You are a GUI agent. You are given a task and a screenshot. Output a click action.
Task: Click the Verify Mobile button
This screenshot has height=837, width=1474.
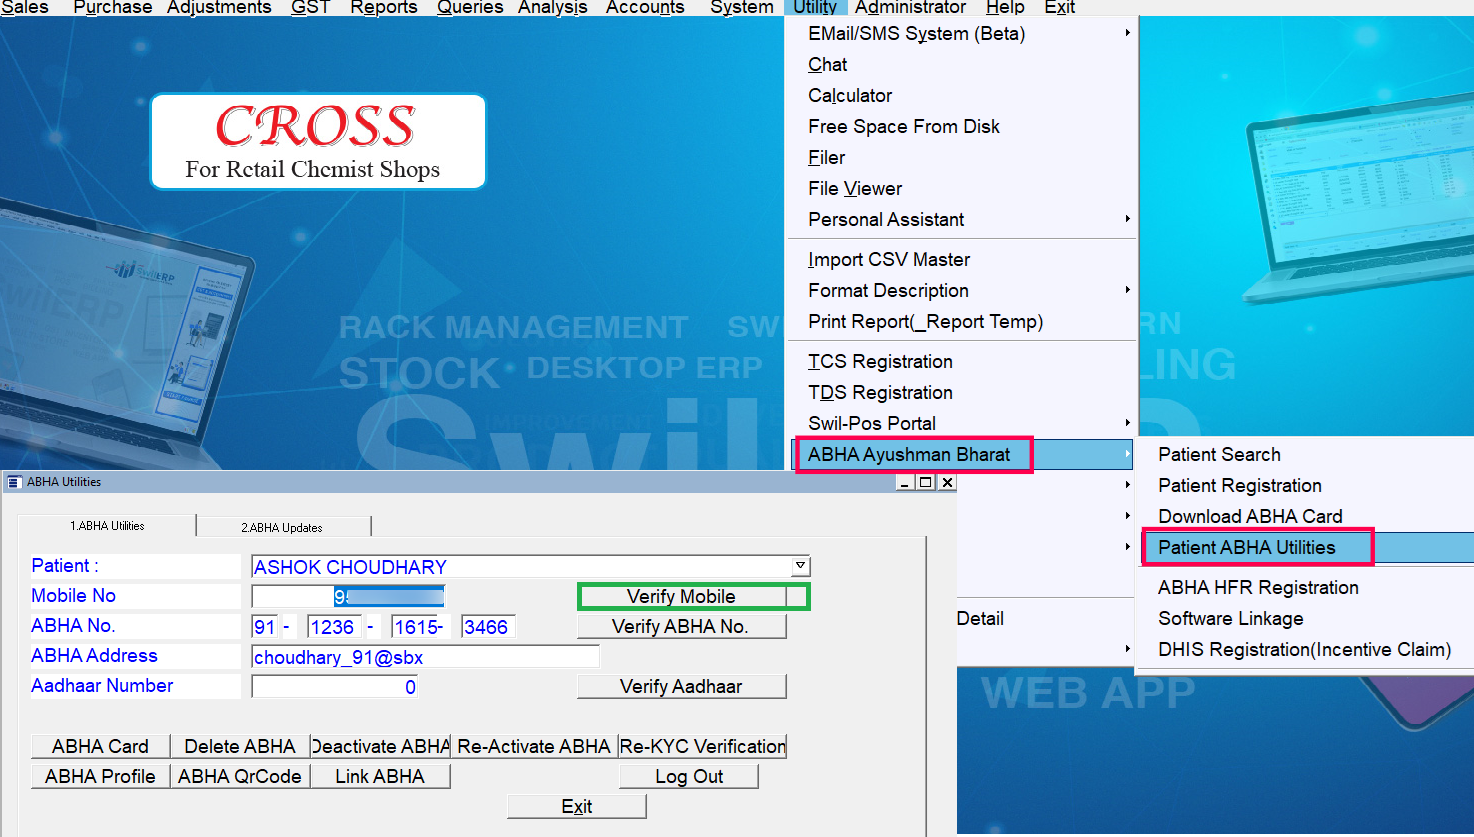[681, 596]
